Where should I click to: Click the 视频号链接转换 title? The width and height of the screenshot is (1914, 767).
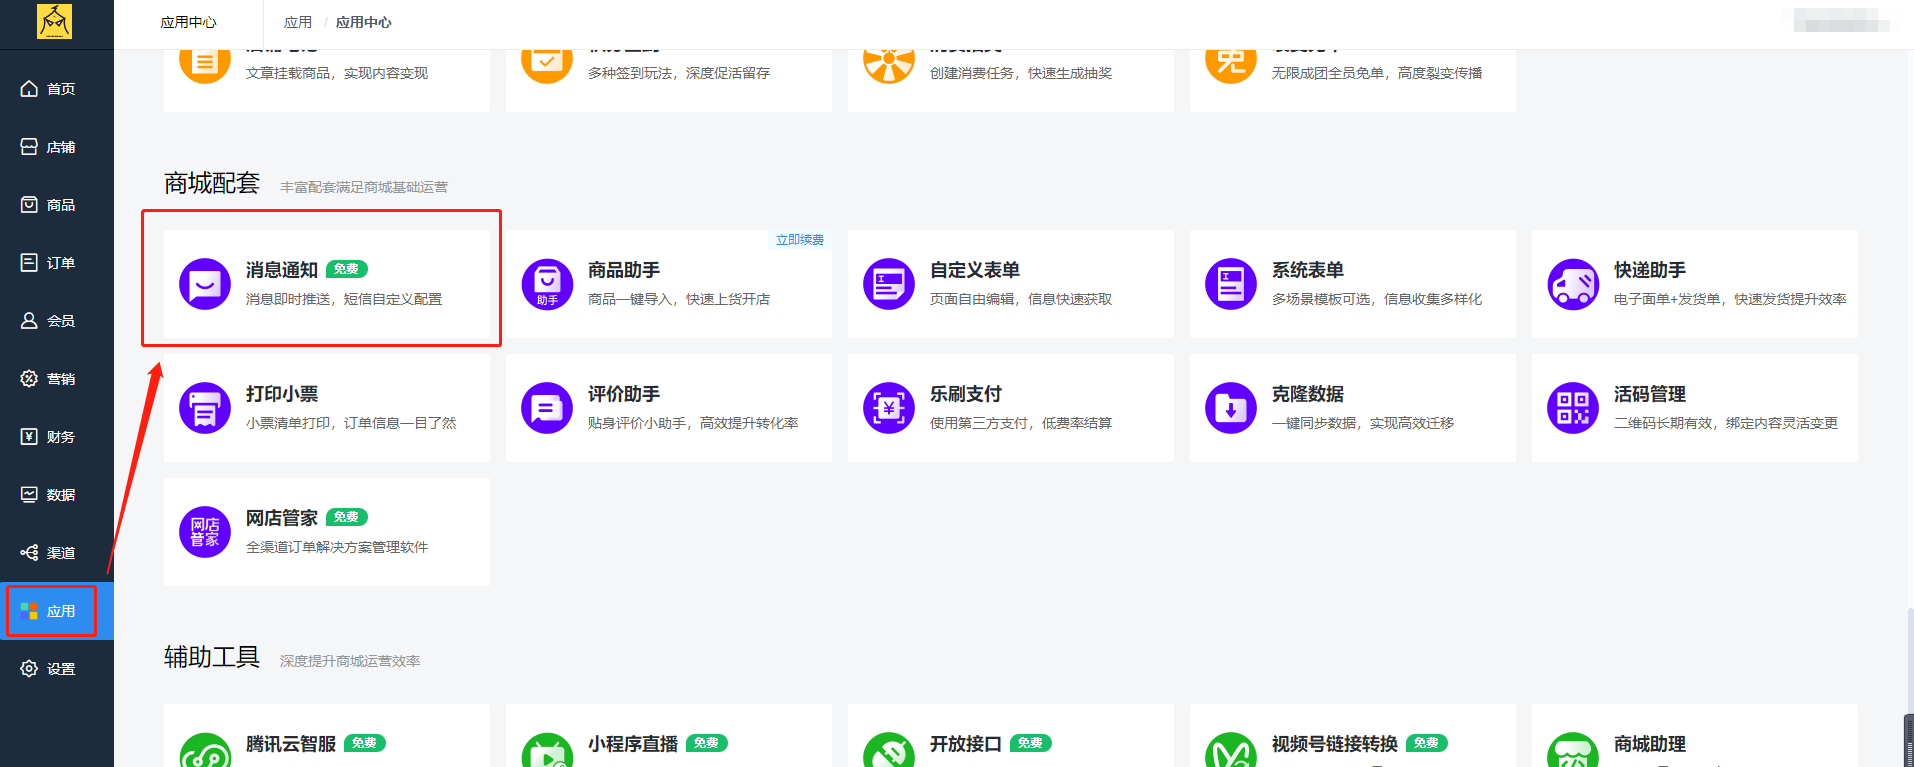(x=1335, y=744)
